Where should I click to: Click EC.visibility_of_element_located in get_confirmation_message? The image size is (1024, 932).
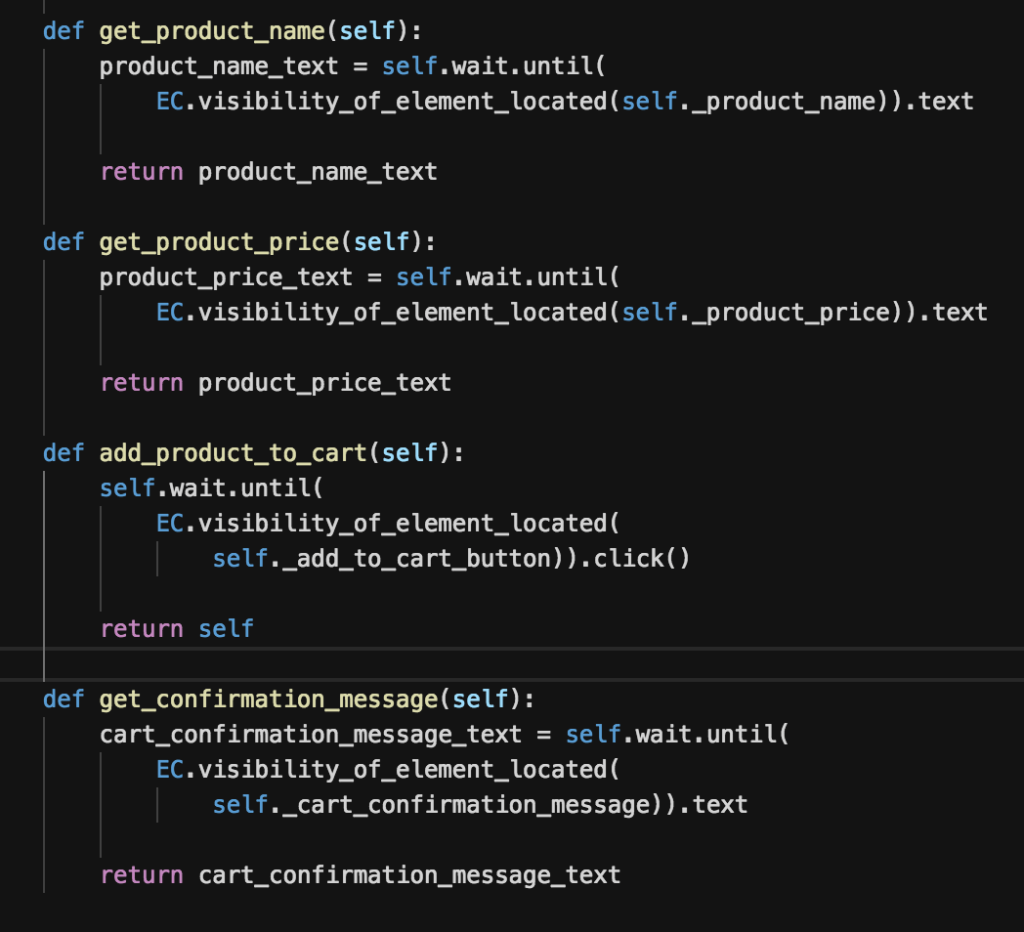(x=381, y=769)
